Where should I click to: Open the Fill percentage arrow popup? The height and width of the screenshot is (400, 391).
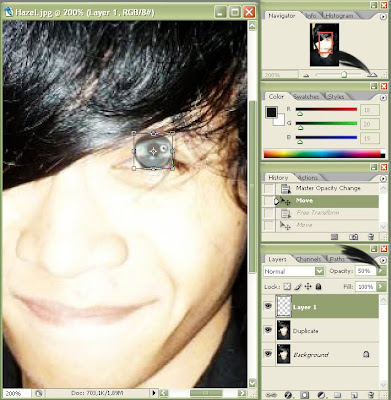tap(381, 286)
